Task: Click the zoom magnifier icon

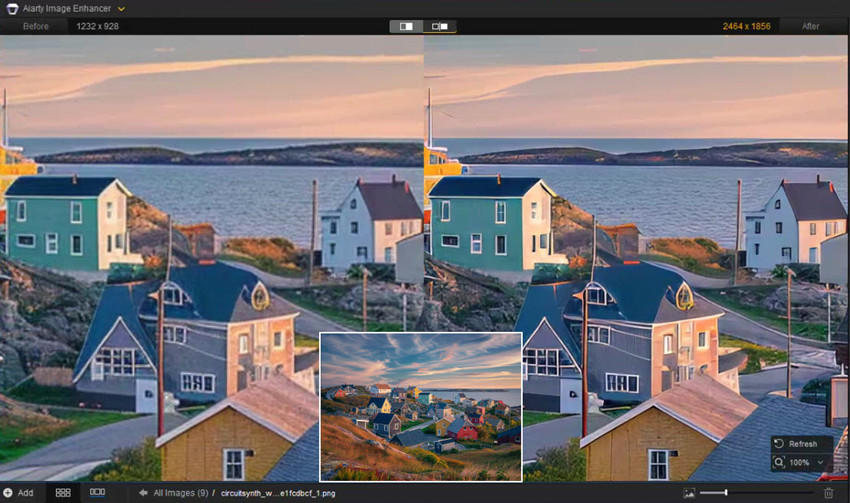Action: [779, 462]
